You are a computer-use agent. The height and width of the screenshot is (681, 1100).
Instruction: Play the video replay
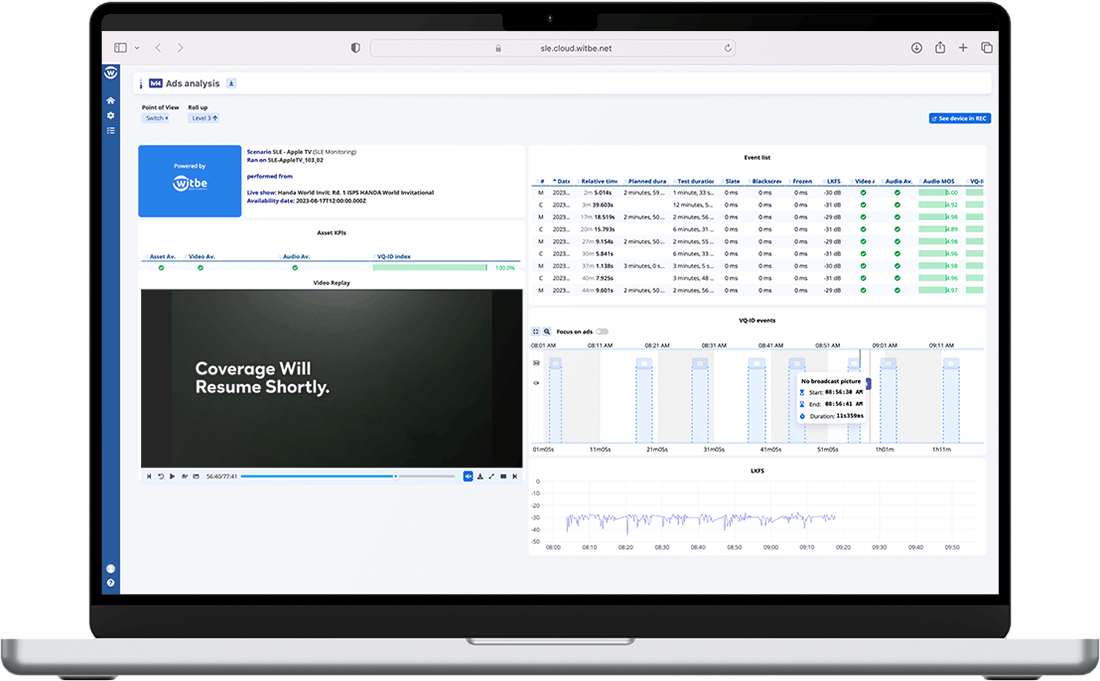172,476
